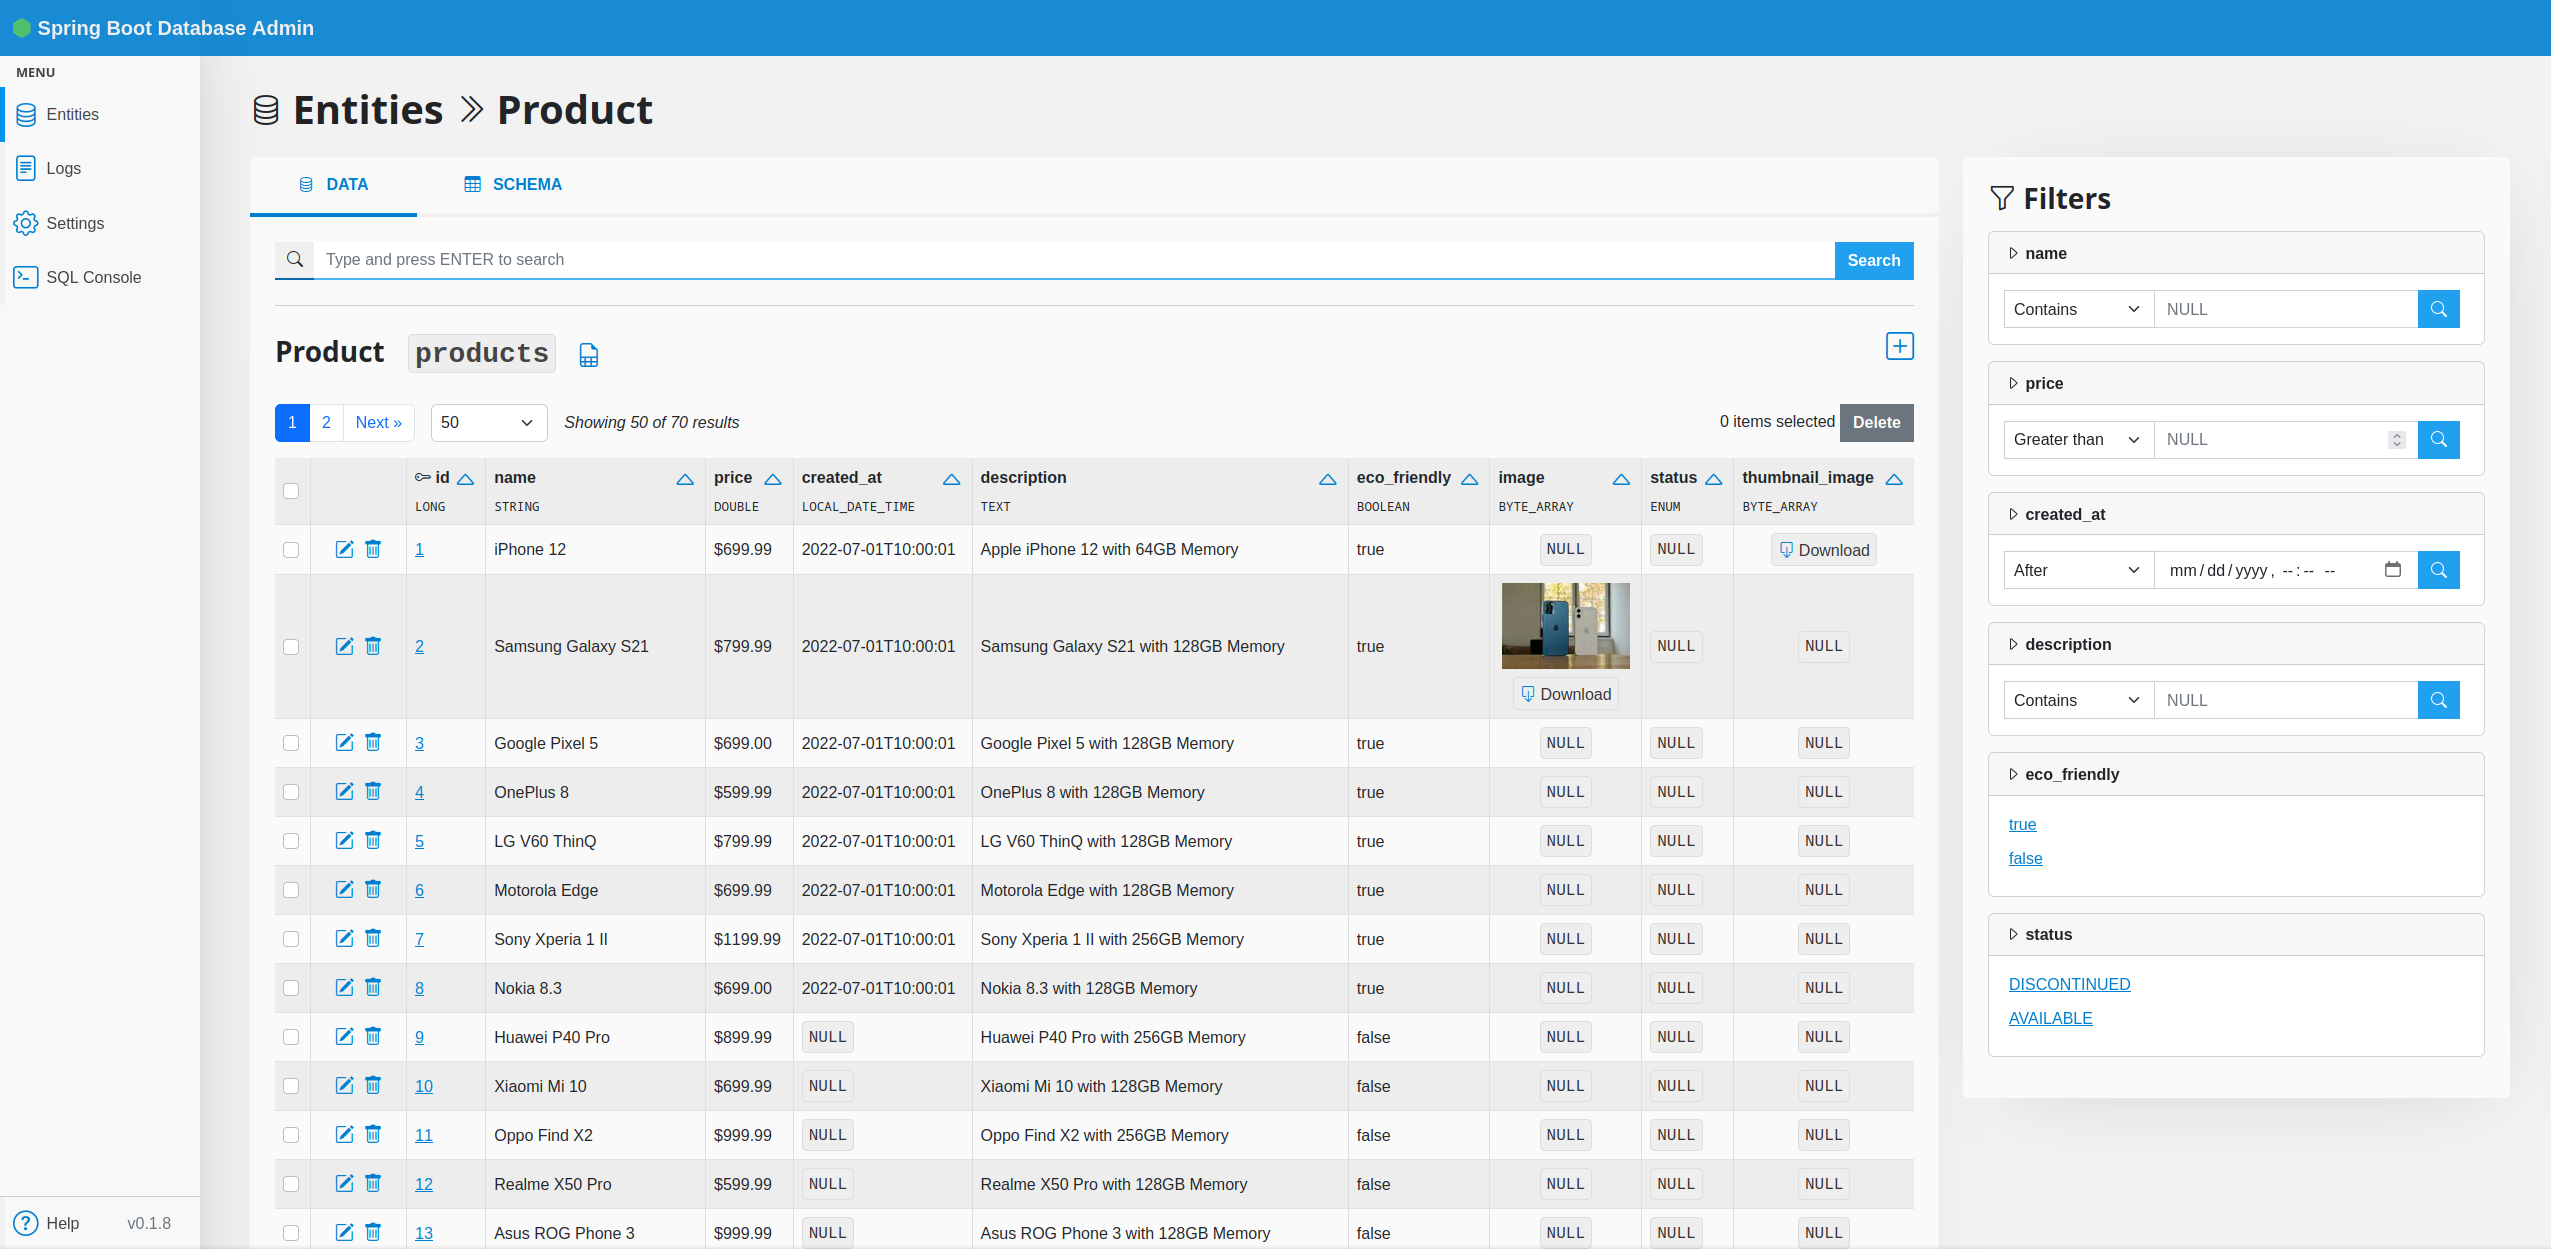
Task: Click the DISCONTINUED status filter link
Action: pyautogui.click(x=2069, y=984)
